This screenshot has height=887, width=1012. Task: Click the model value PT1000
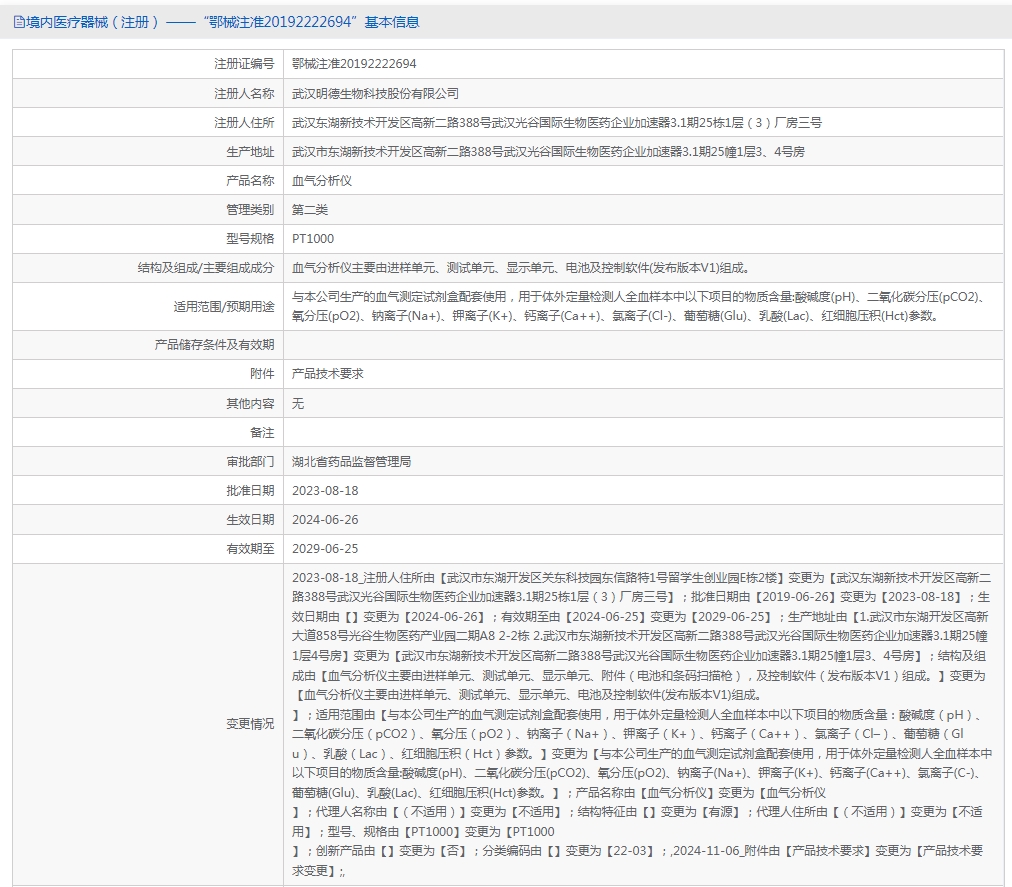click(x=312, y=239)
